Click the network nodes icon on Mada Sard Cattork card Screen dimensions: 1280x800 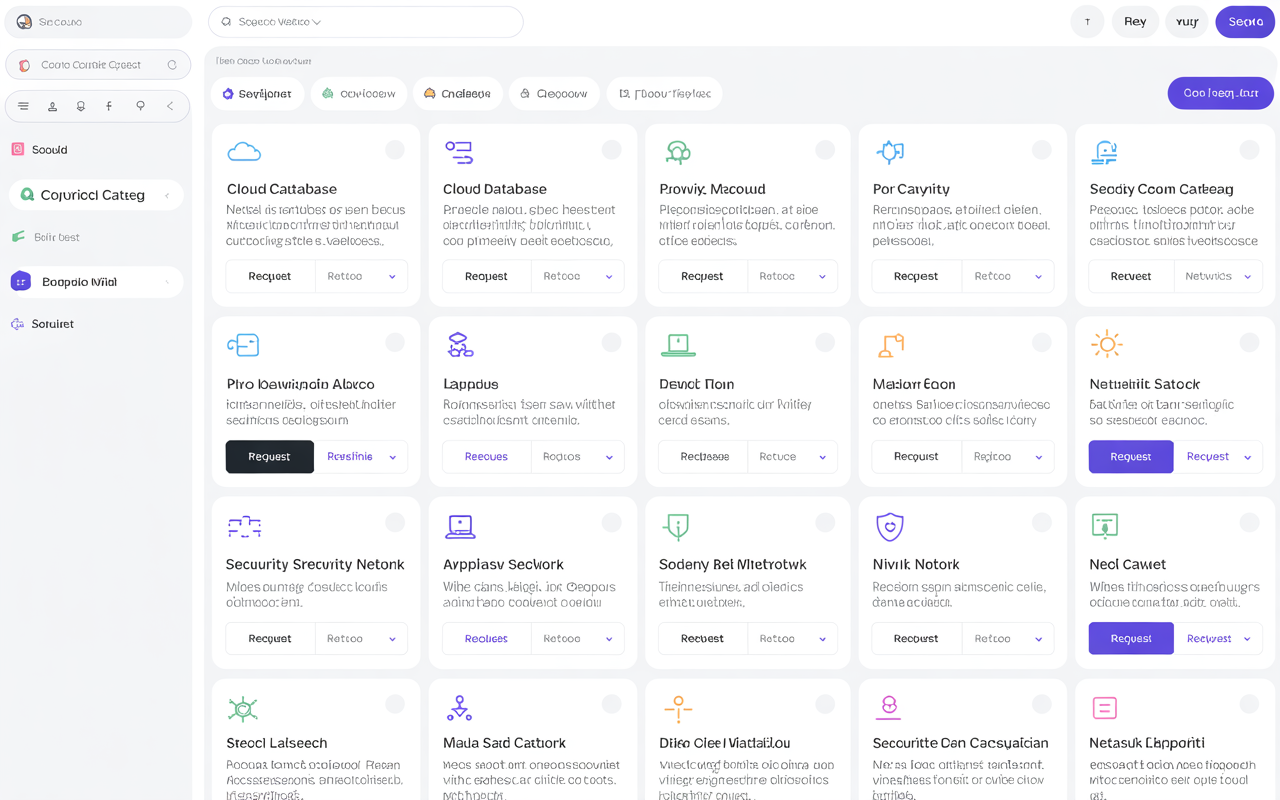(459, 707)
